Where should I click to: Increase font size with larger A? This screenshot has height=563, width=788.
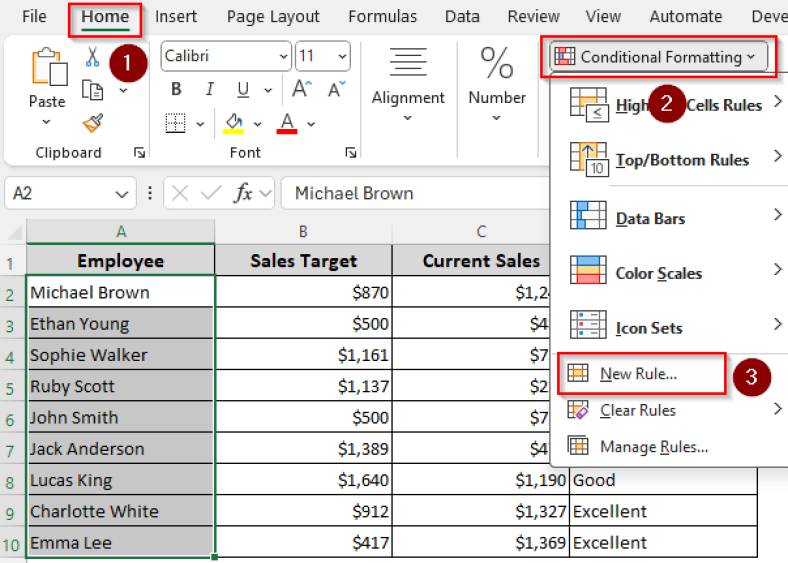[x=302, y=89]
